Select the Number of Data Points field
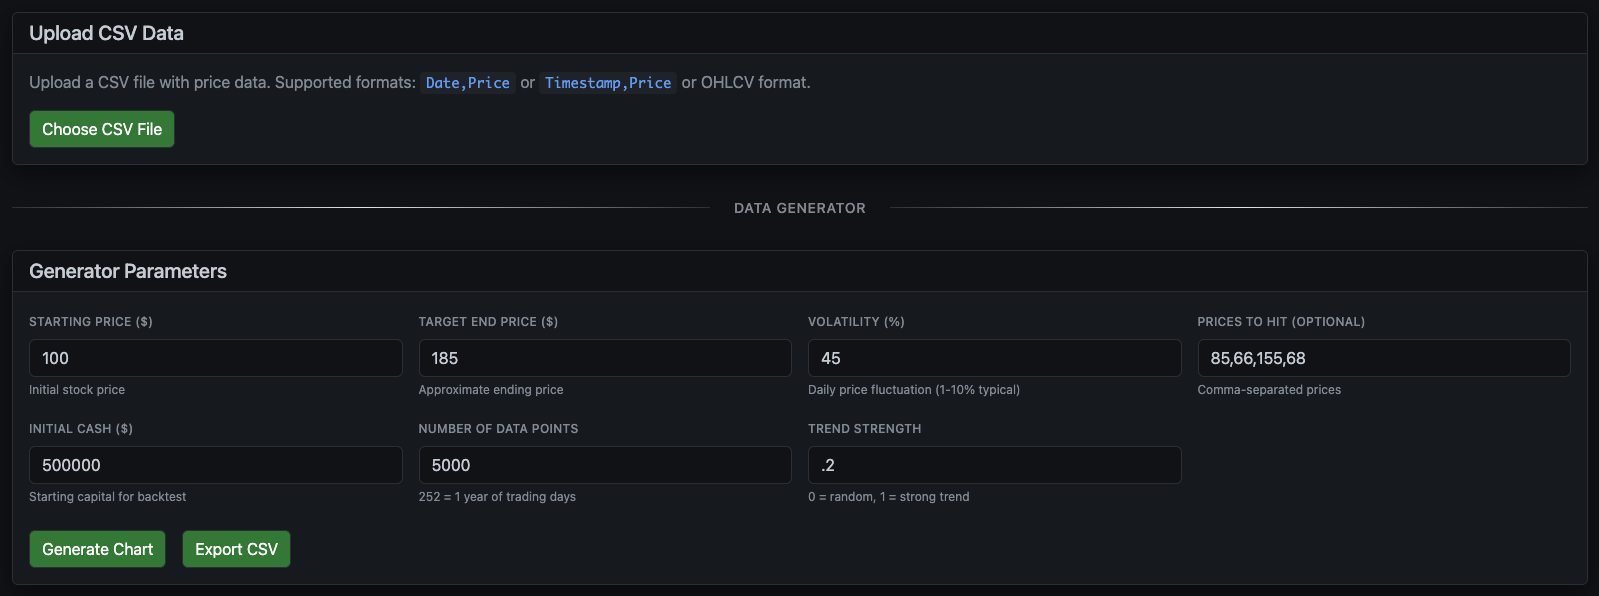This screenshot has width=1599, height=596. click(604, 464)
